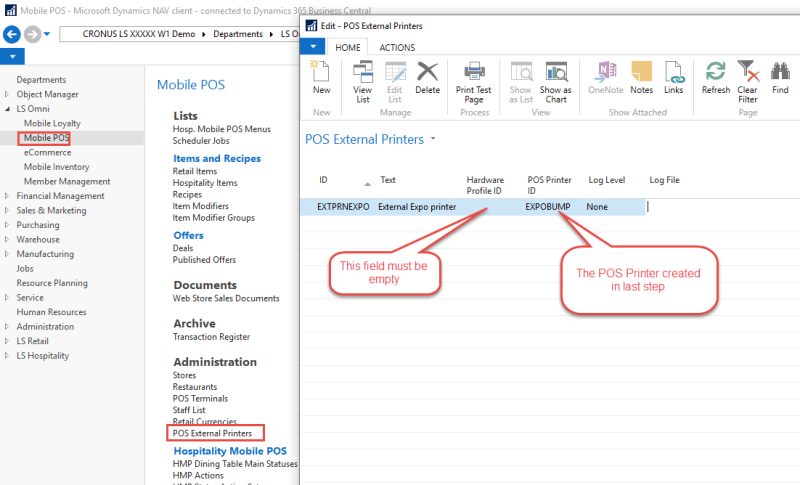Viewport: 800px width, 485px height.
Task: Open navigation history dropdown arrow
Action: [47, 34]
